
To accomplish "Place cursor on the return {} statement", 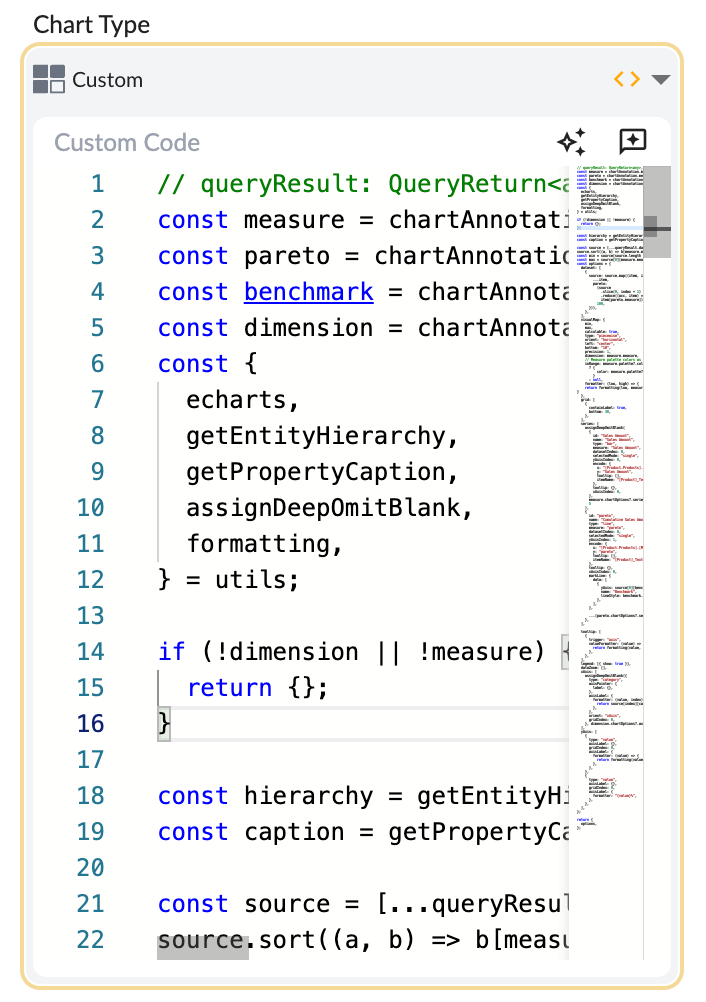I will [x=257, y=688].
